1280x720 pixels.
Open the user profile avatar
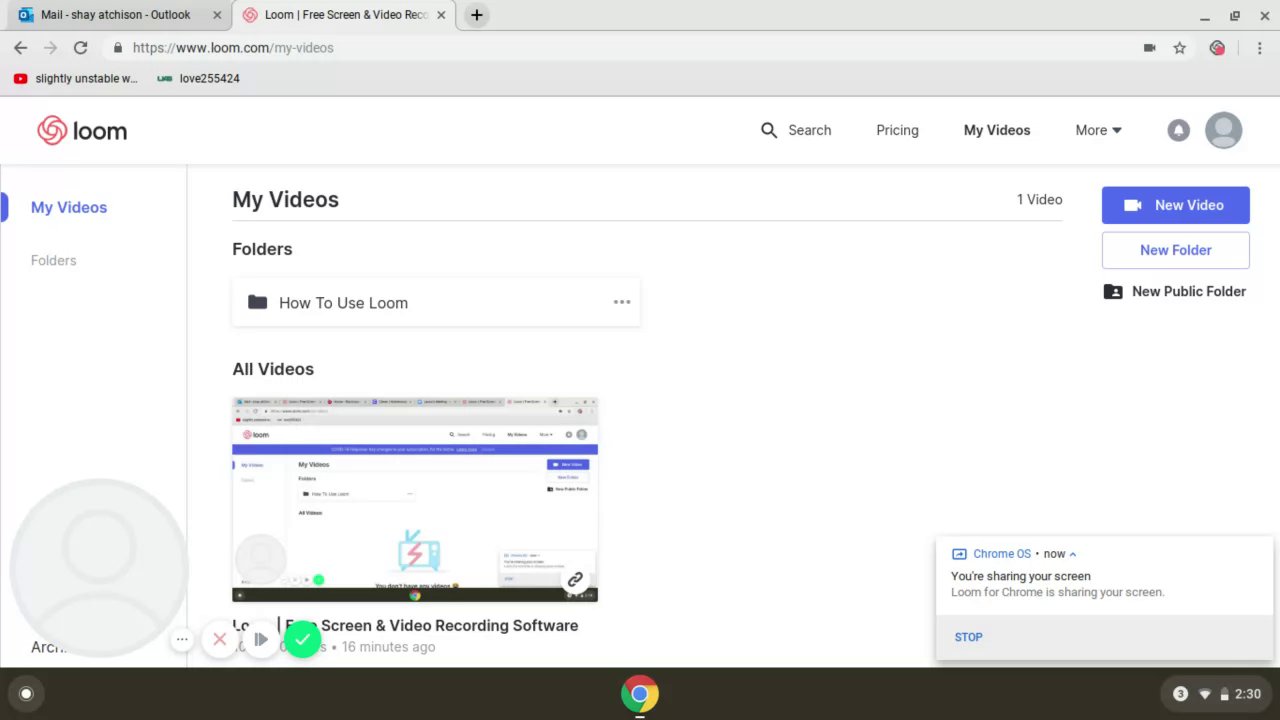tap(1224, 130)
